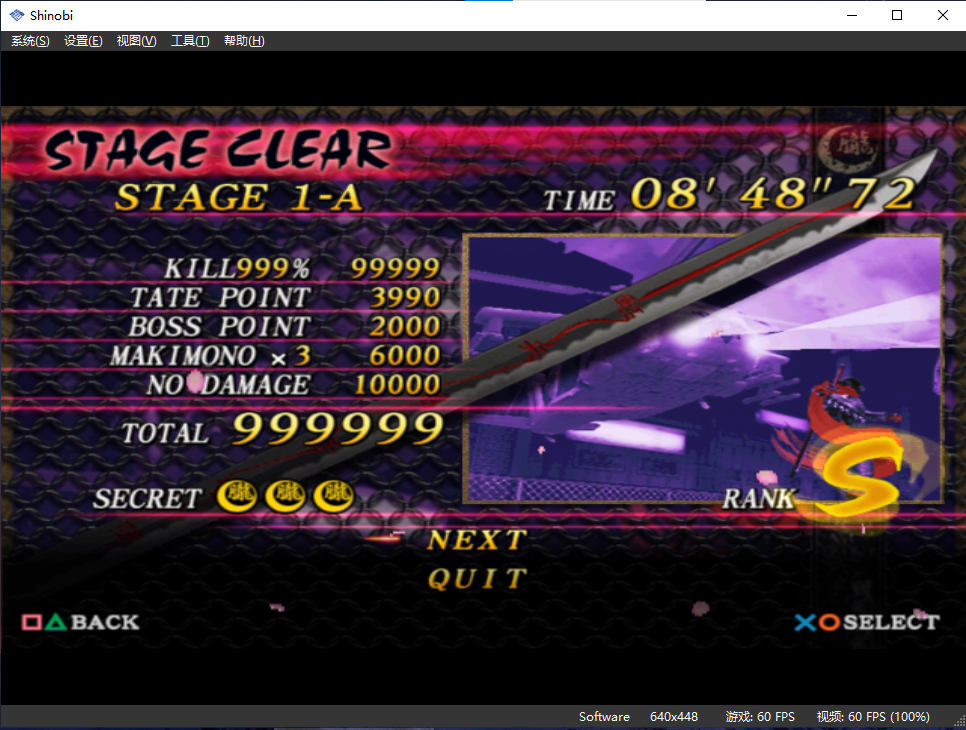Click the NO DAMAGE value 10000

pyautogui.click(x=397, y=385)
